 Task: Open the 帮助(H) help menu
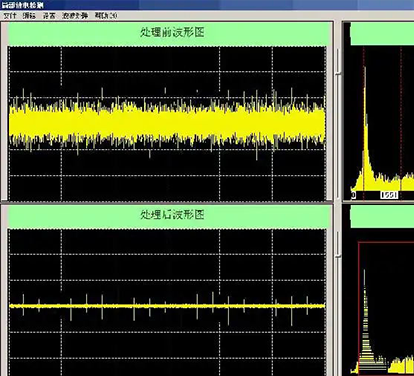106,16
